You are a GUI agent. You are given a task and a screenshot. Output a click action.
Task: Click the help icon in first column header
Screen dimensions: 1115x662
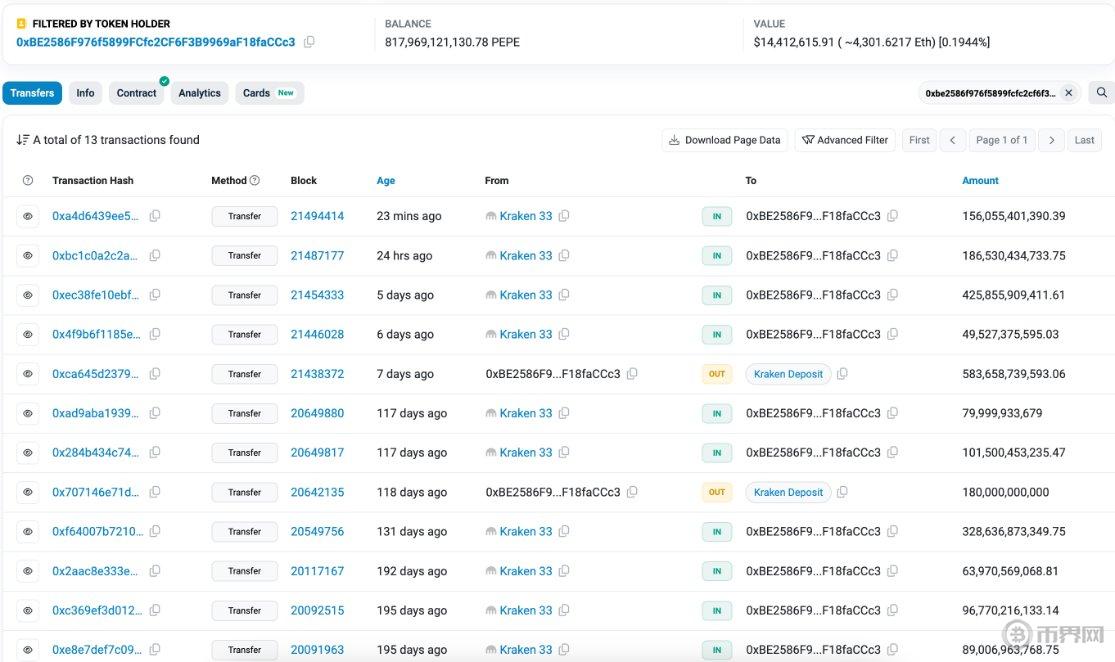(28, 181)
